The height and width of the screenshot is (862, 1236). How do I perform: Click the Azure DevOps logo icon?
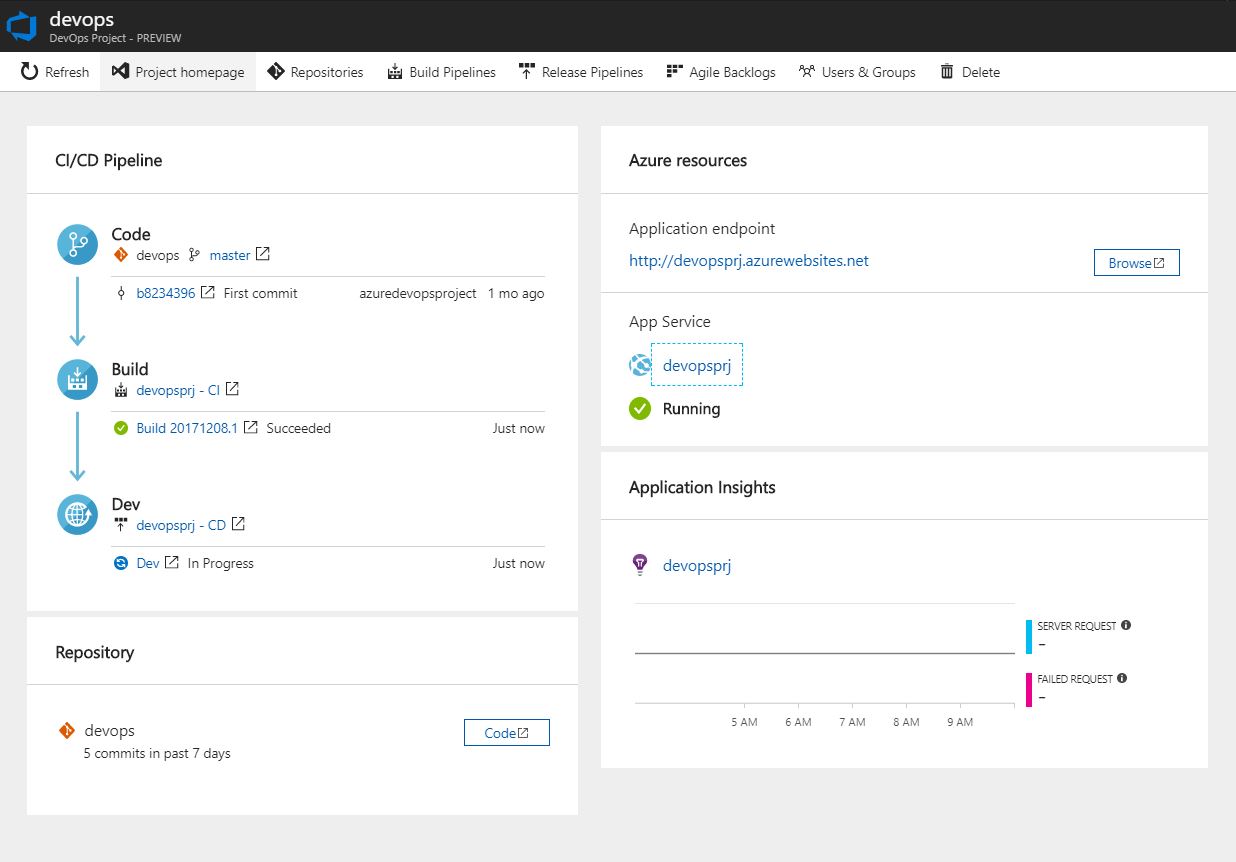[x=21, y=26]
